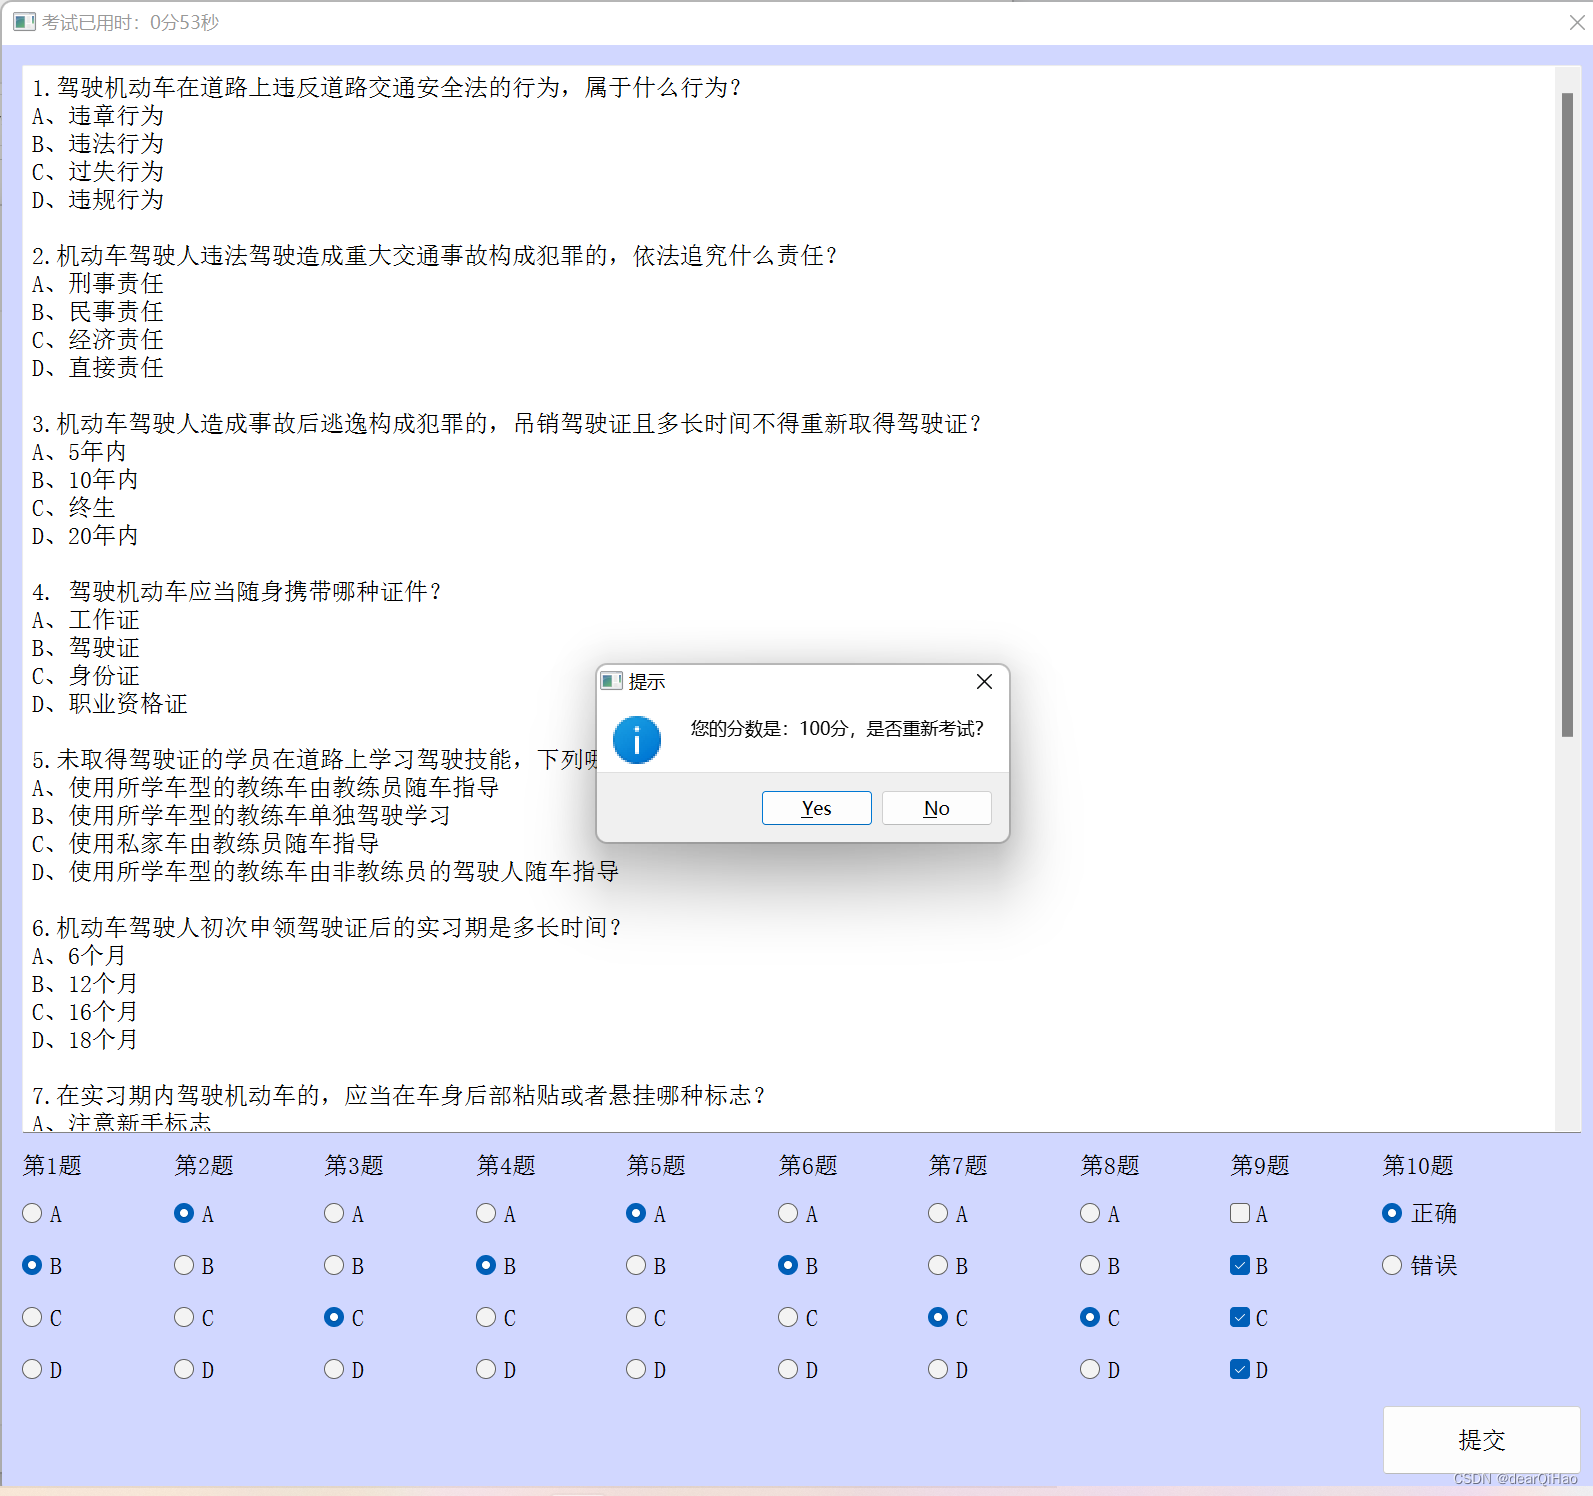Click answer text 'C、使用私家车由教练员随车指导'
Viewport: 1593px width, 1496px height.
(205, 844)
